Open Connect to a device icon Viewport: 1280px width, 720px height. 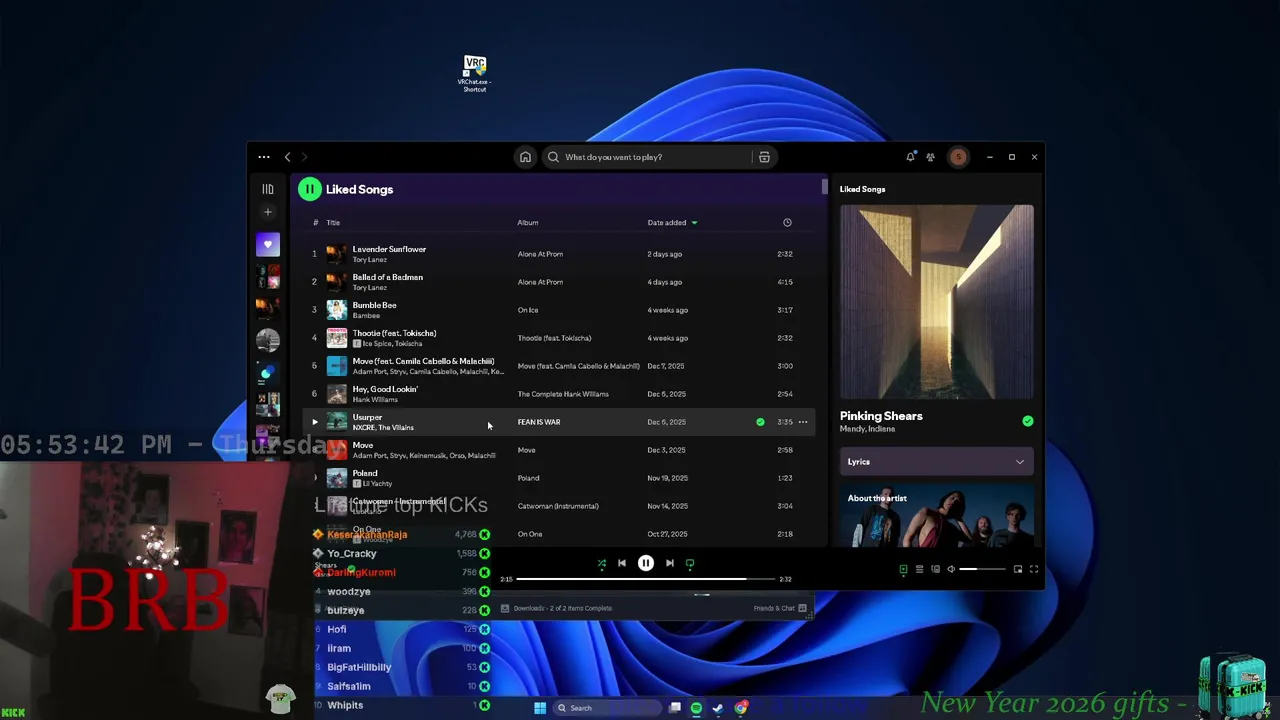(x=935, y=569)
